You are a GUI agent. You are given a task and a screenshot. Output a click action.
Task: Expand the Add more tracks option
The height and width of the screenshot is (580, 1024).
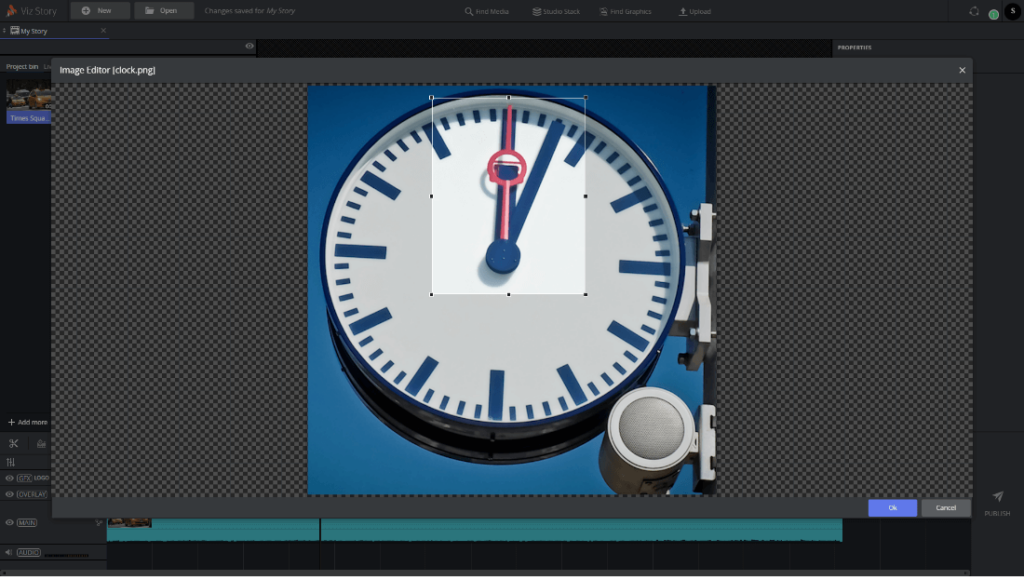click(28, 422)
